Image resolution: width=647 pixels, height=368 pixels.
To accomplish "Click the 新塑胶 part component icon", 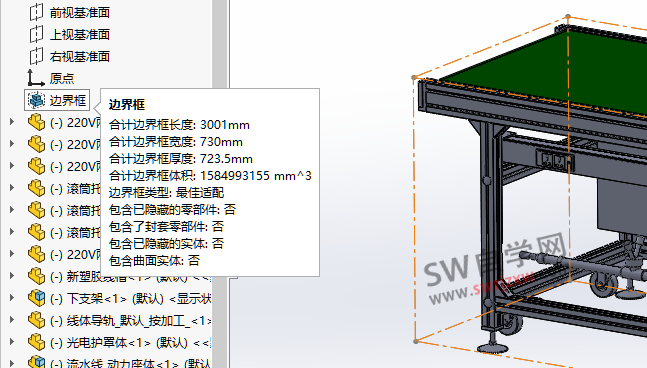I will coord(37,276).
